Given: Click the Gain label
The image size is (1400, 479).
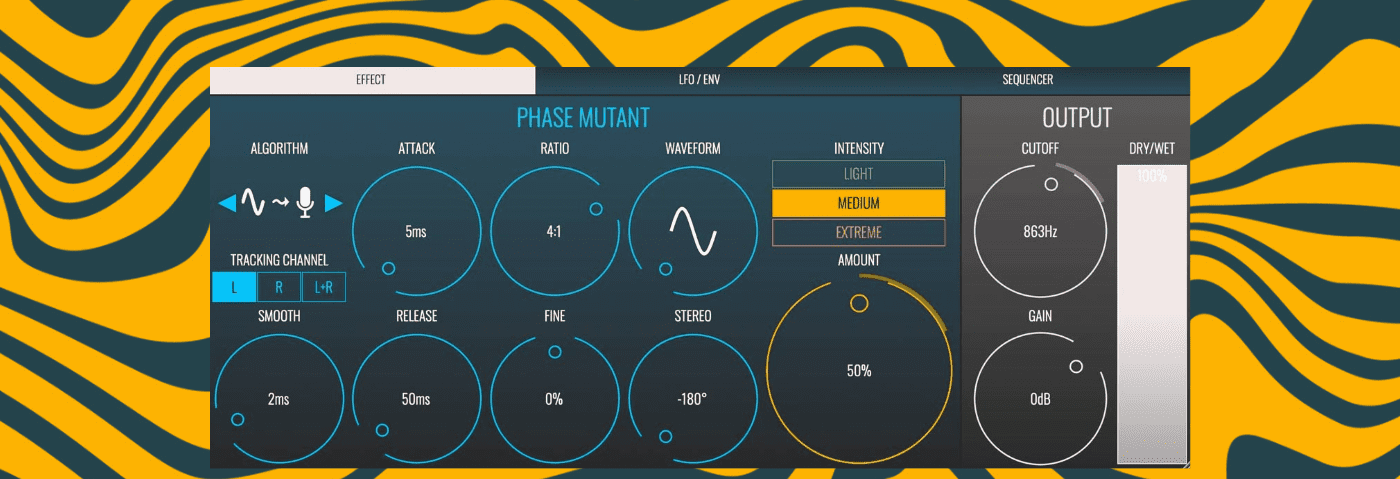Looking at the screenshot, I should (x=1040, y=316).
